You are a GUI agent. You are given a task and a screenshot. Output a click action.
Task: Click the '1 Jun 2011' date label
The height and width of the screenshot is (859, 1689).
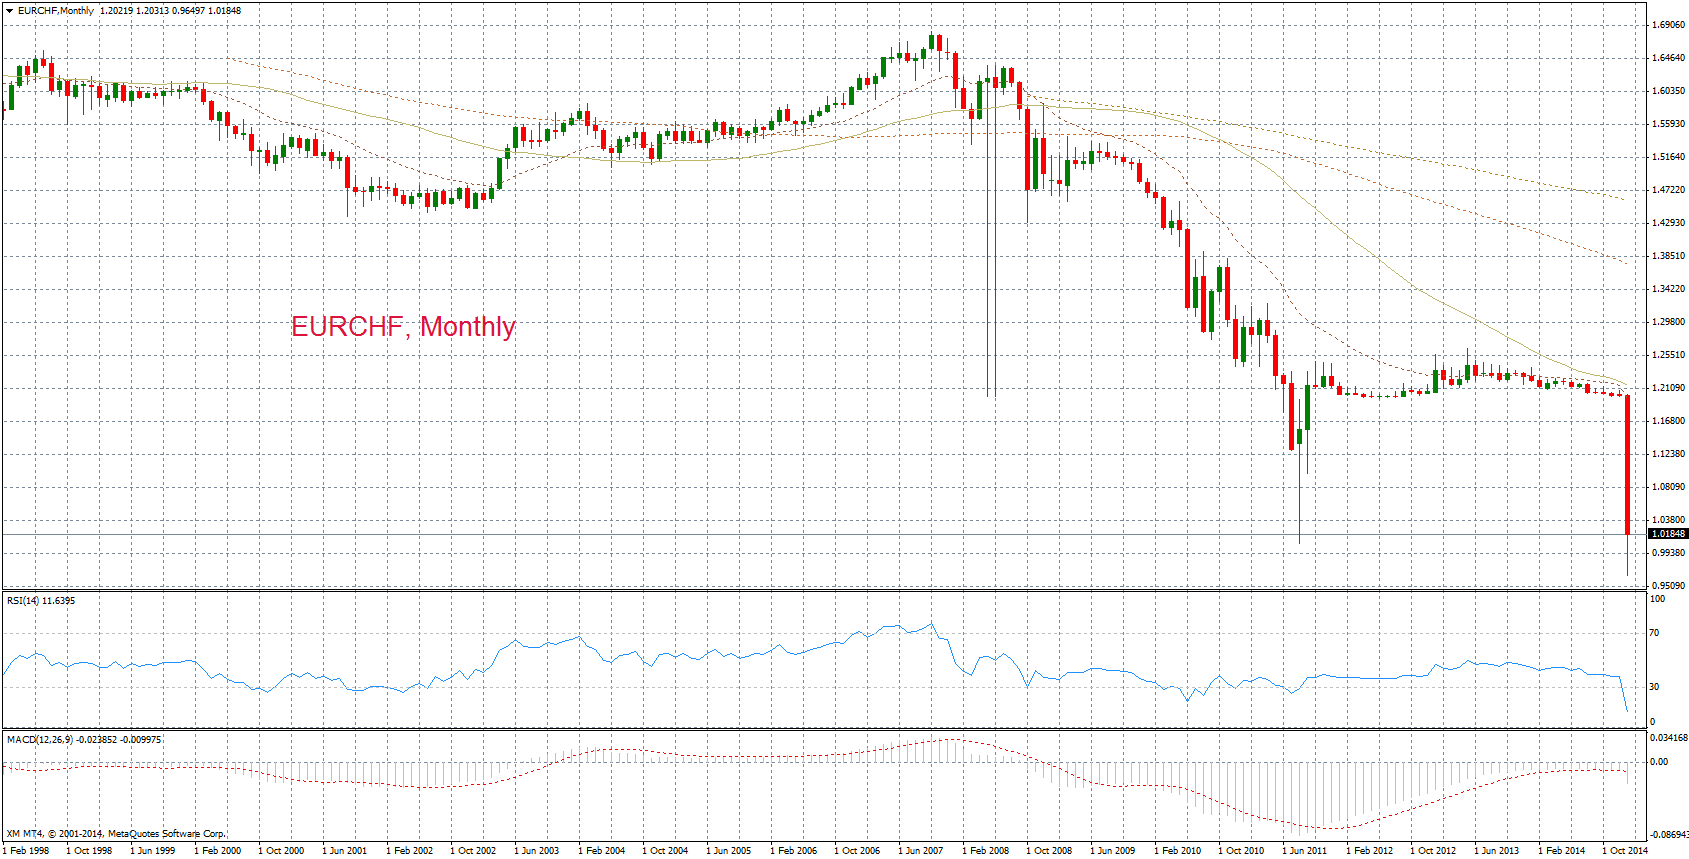coord(1305,850)
